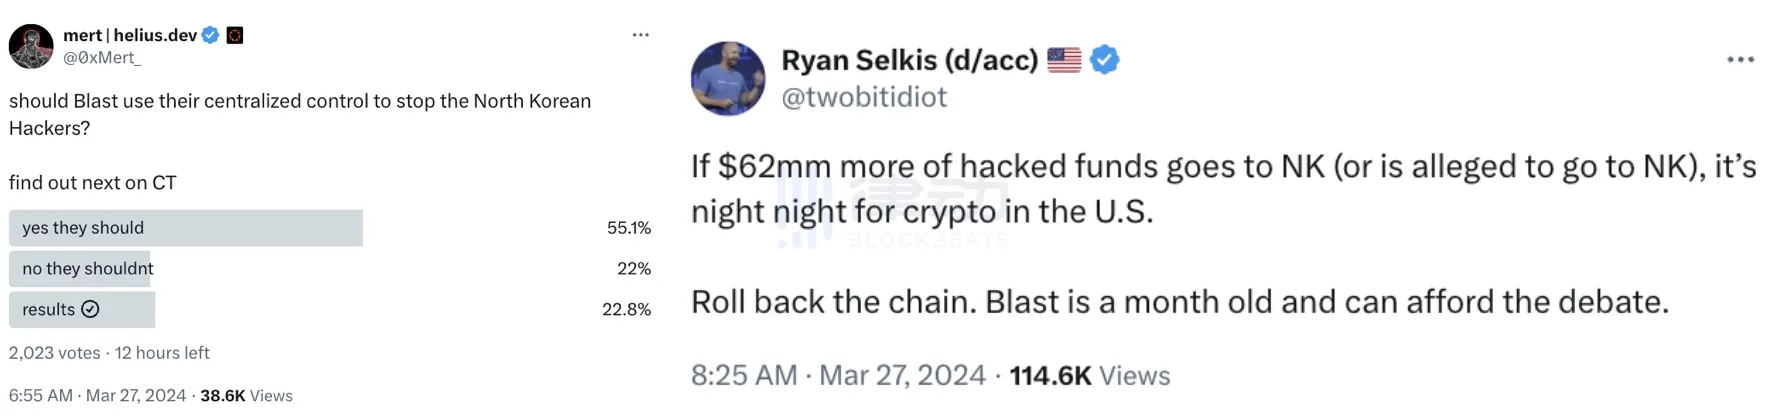This screenshot has width=1786, height=416.
Task: Click the "Ryan Selkis (d/acc)" display name
Action: [x=909, y=60]
